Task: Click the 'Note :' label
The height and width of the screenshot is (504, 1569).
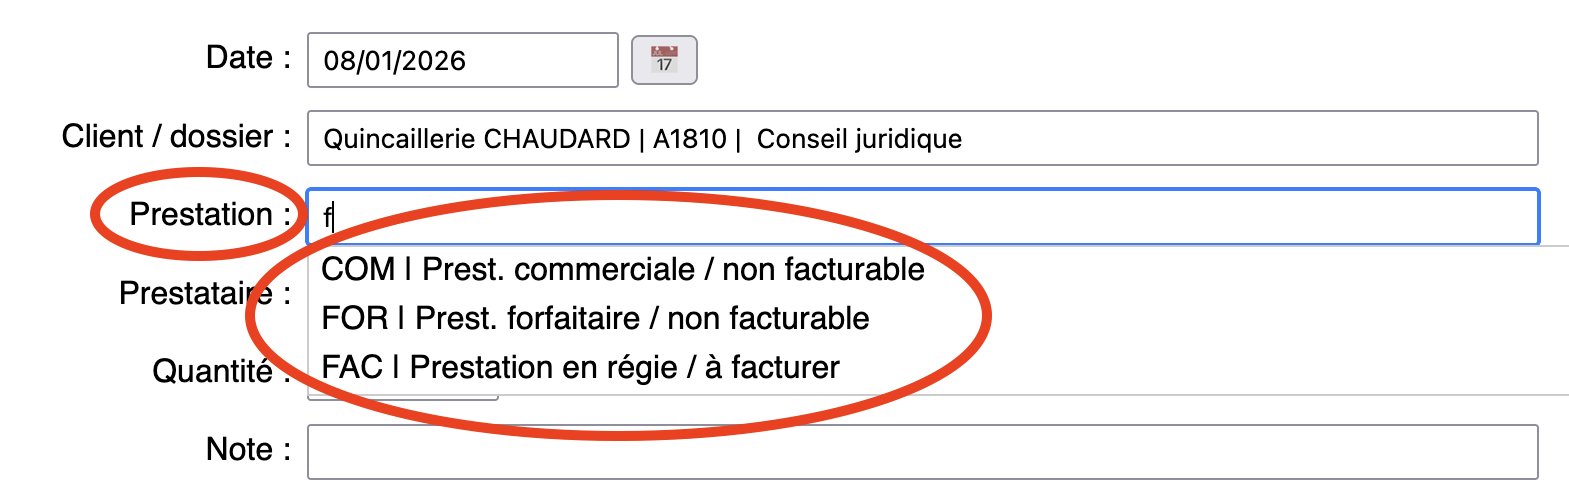Action: [248, 449]
